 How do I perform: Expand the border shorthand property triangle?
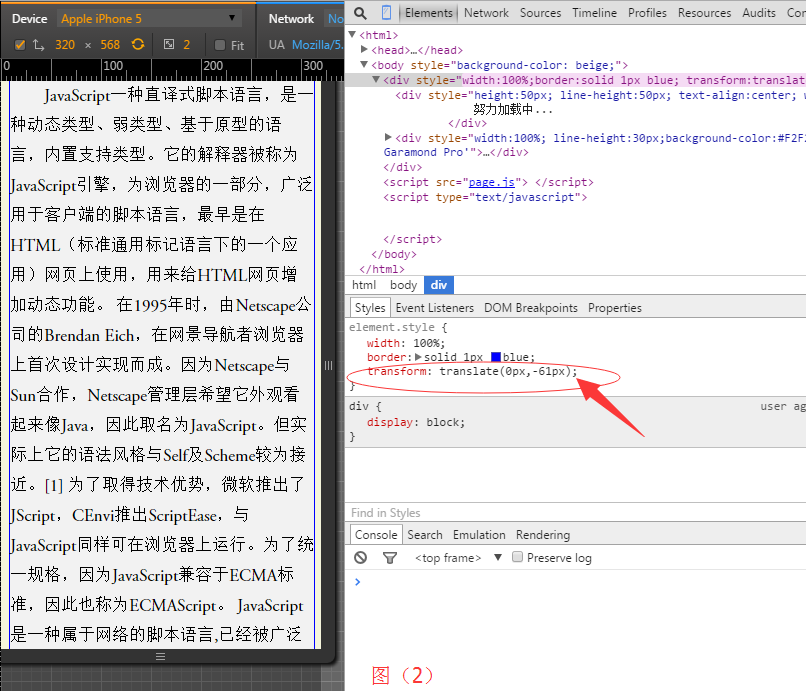tap(418, 357)
